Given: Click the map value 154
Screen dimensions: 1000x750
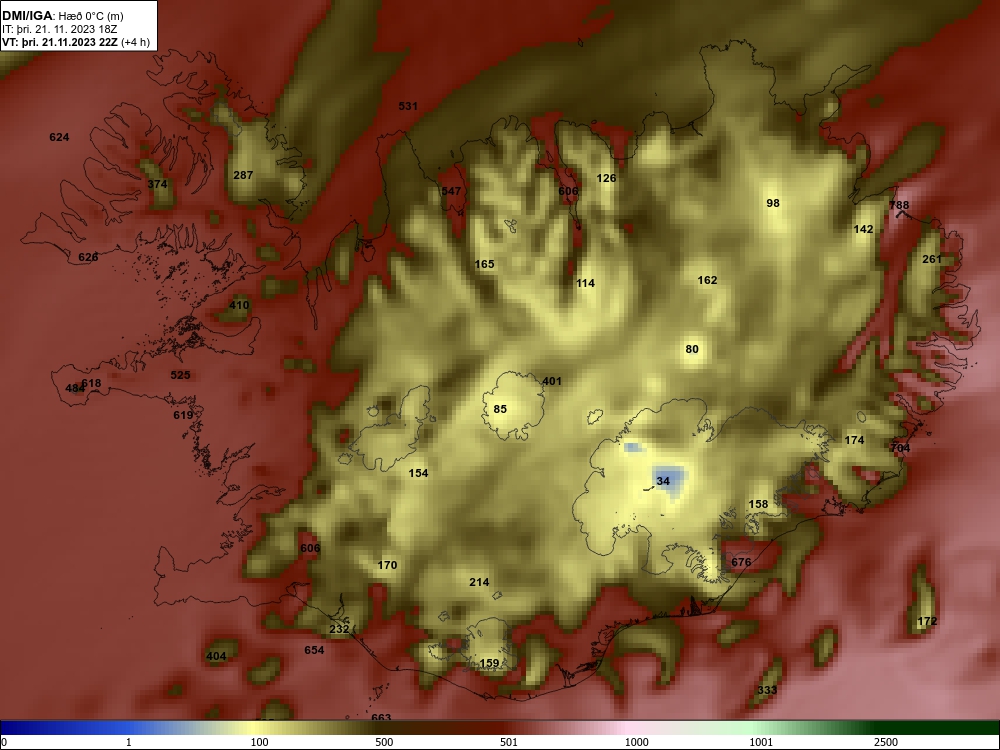Looking at the screenshot, I should pos(418,473).
